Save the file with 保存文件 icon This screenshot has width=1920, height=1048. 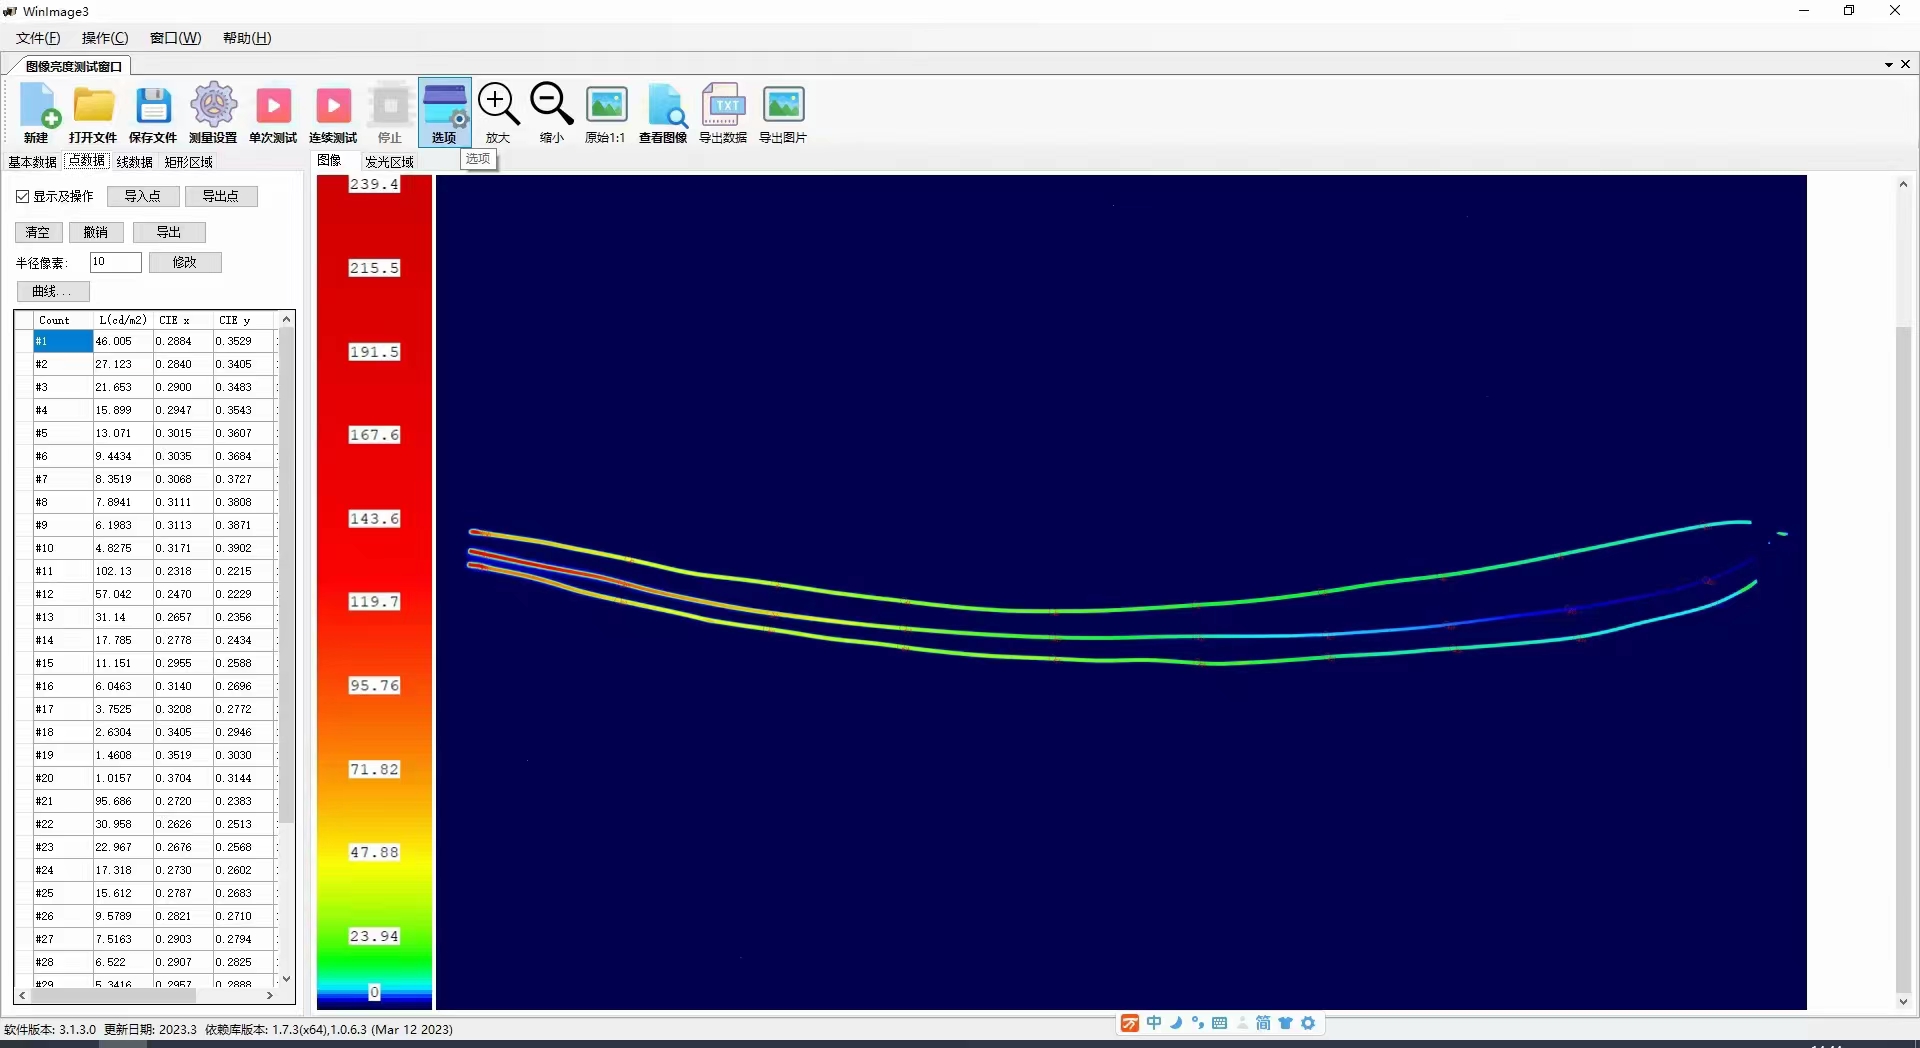click(153, 112)
